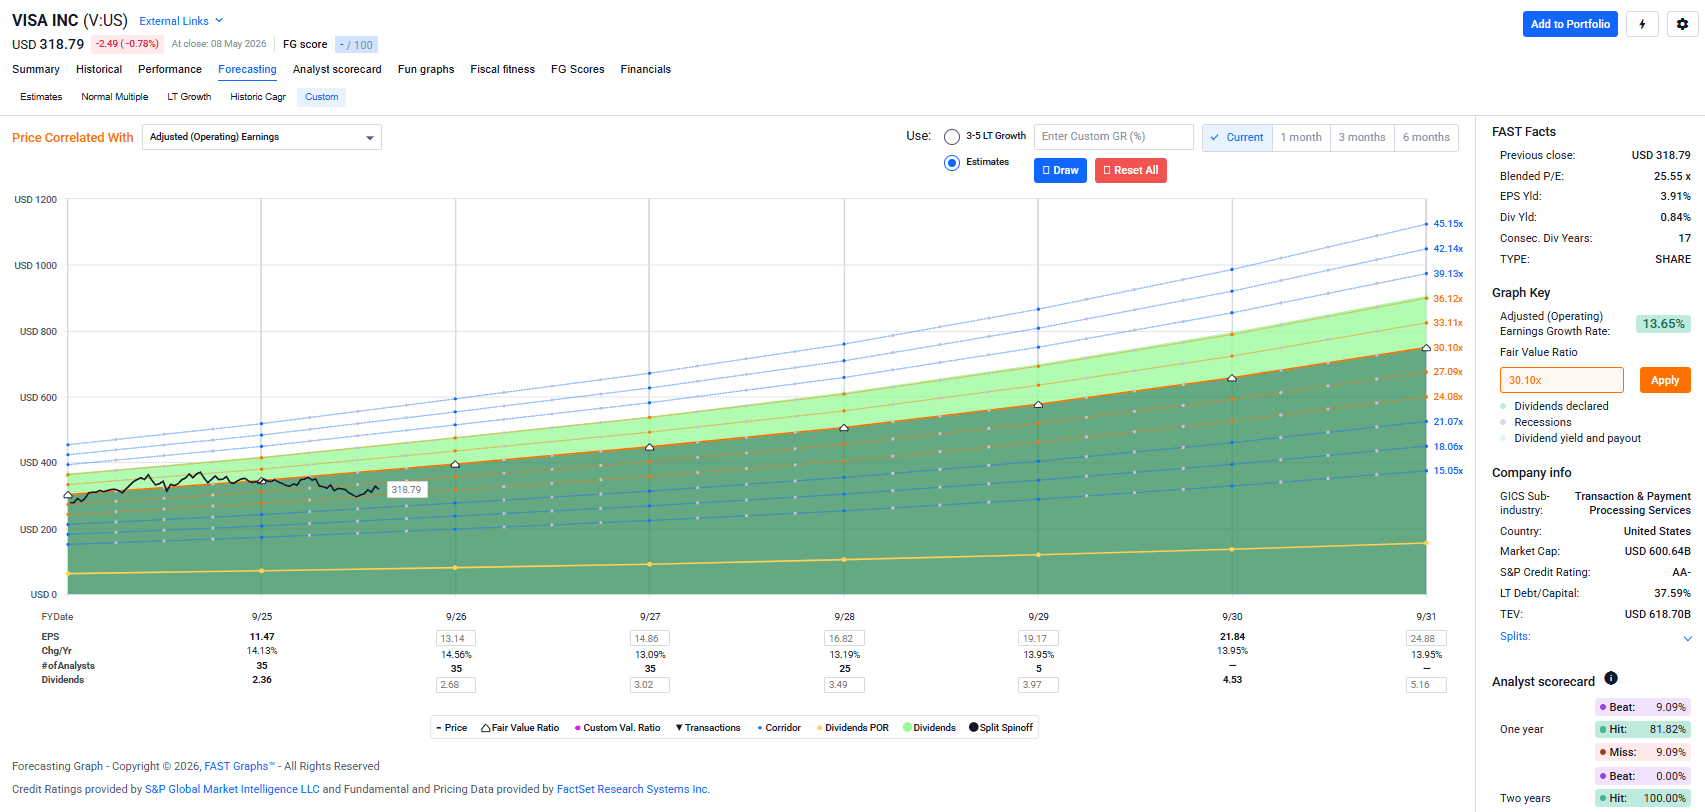Click the red Reset All button
Viewport: 1705px width, 812px height.
tap(1131, 170)
